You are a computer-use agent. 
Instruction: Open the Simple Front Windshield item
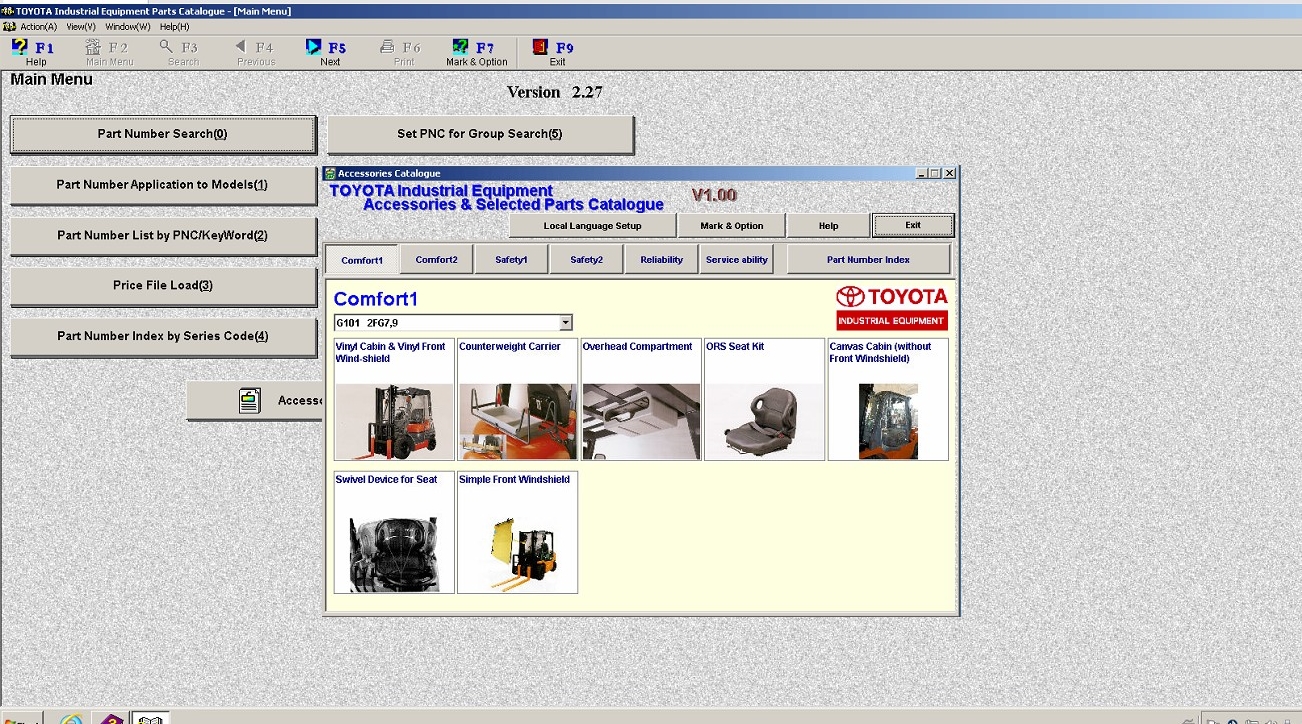(517, 533)
